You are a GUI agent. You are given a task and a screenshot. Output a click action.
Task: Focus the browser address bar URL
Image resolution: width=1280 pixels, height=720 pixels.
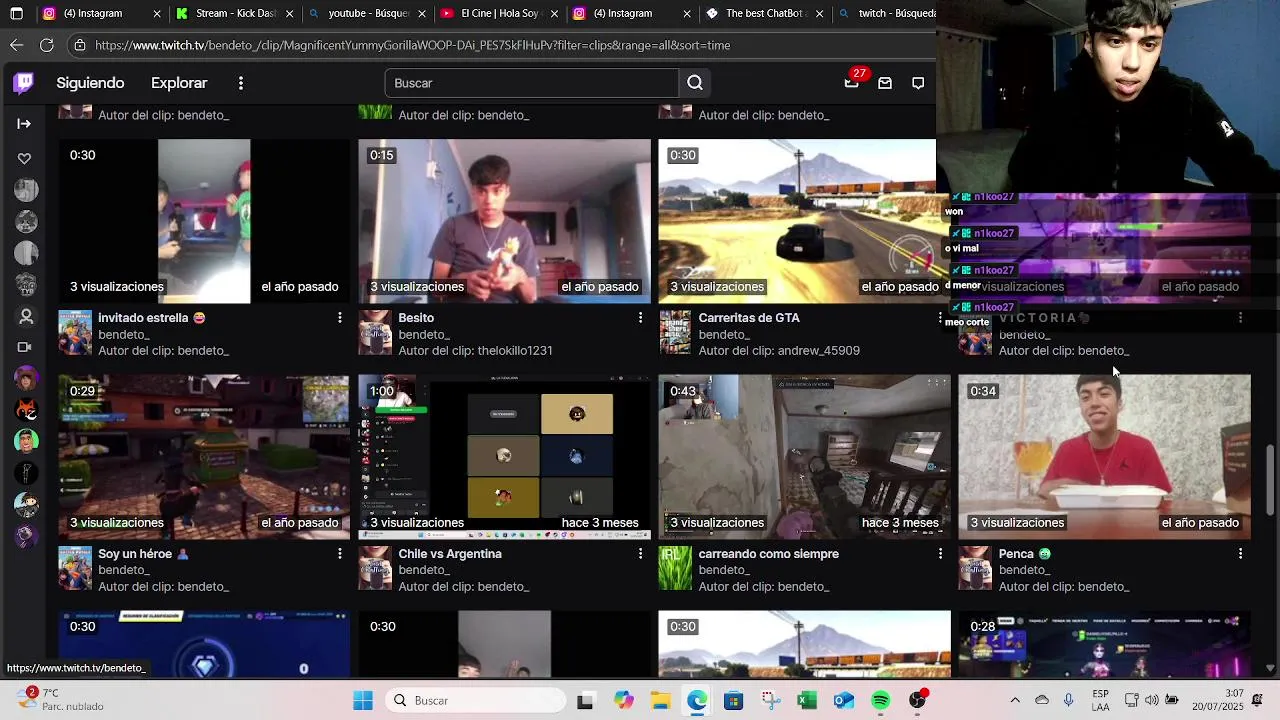[x=412, y=45]
